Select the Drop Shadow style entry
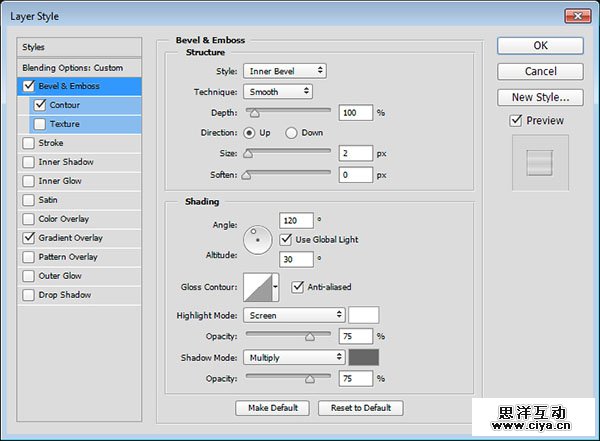The image size is (600, 441). tap(65, 295)
